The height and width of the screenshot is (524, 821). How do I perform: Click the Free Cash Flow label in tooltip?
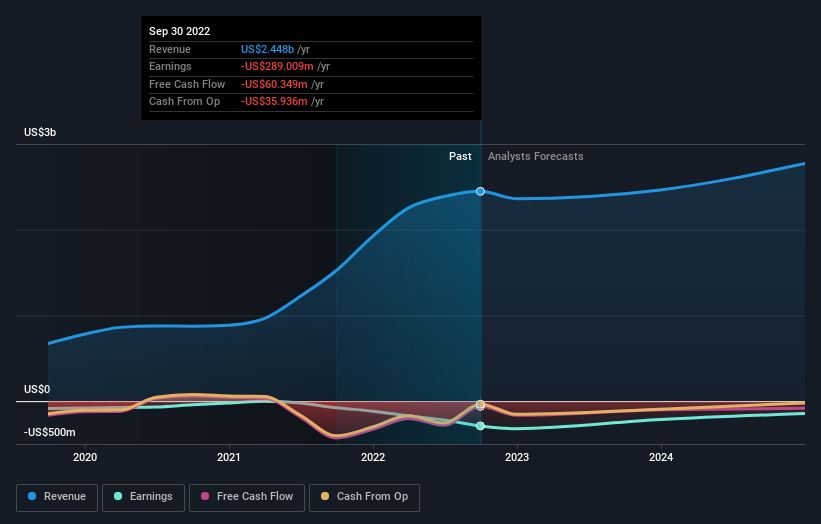(187, 84)
